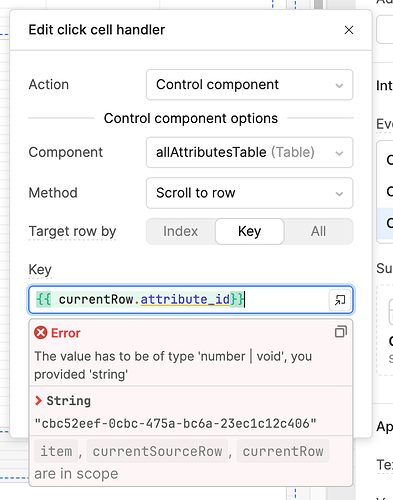
Task: Open the Method dropdown showing Scroll to row
Action: coord(249,193)
